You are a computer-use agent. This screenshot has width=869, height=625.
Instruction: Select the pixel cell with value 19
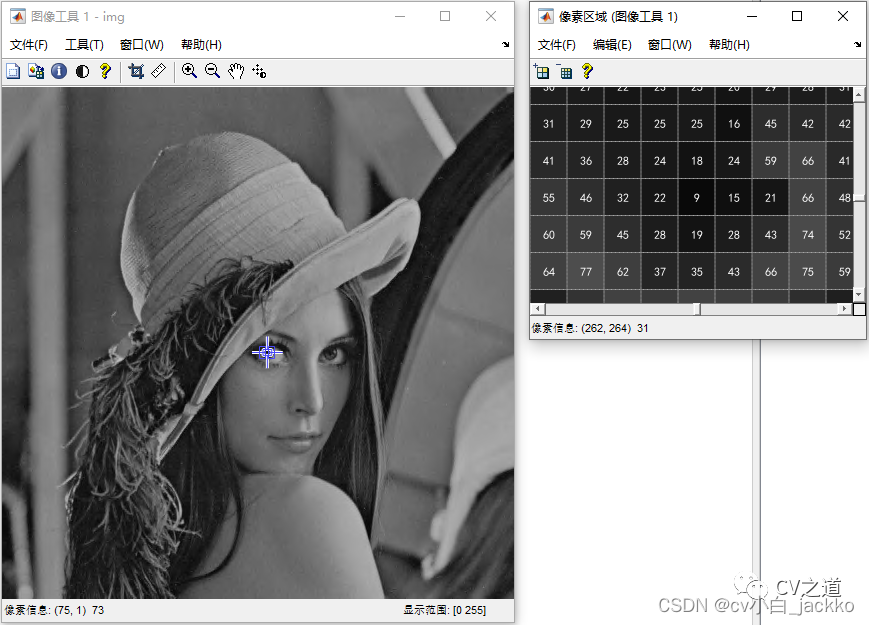[697, 235]
